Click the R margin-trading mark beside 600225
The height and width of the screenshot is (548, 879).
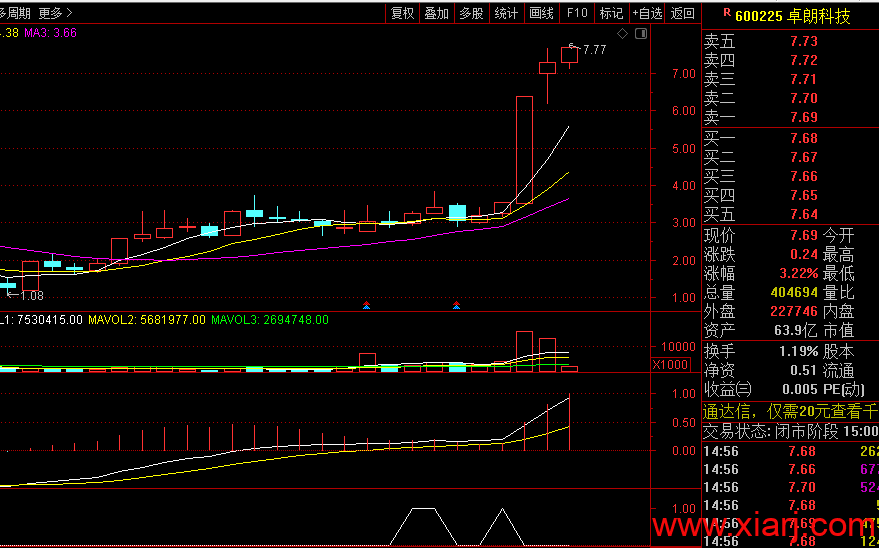coord(727,12)
